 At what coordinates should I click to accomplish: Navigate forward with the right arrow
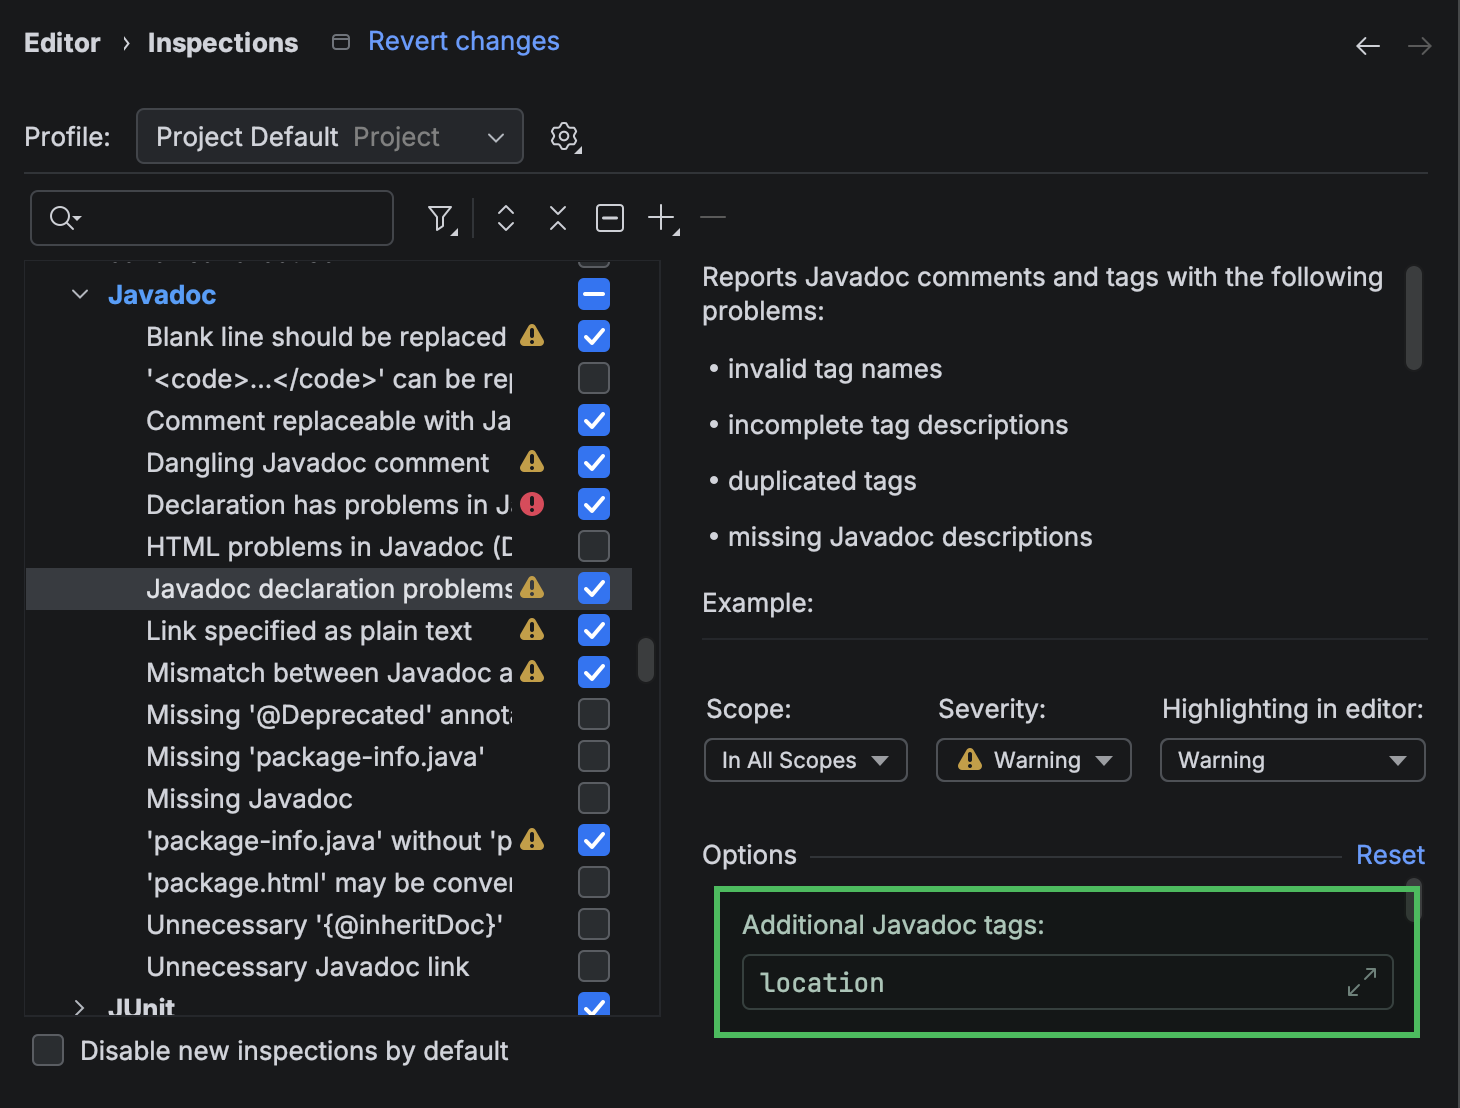point(1420,46)
